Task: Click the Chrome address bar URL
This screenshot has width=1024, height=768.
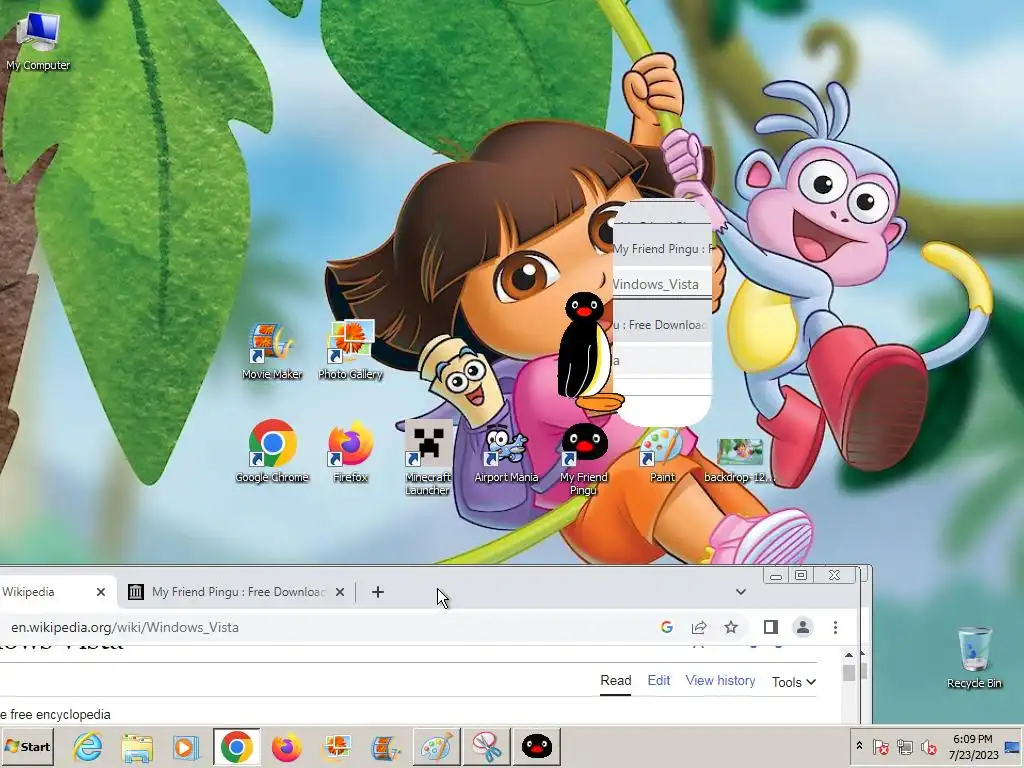Action: 125,627
